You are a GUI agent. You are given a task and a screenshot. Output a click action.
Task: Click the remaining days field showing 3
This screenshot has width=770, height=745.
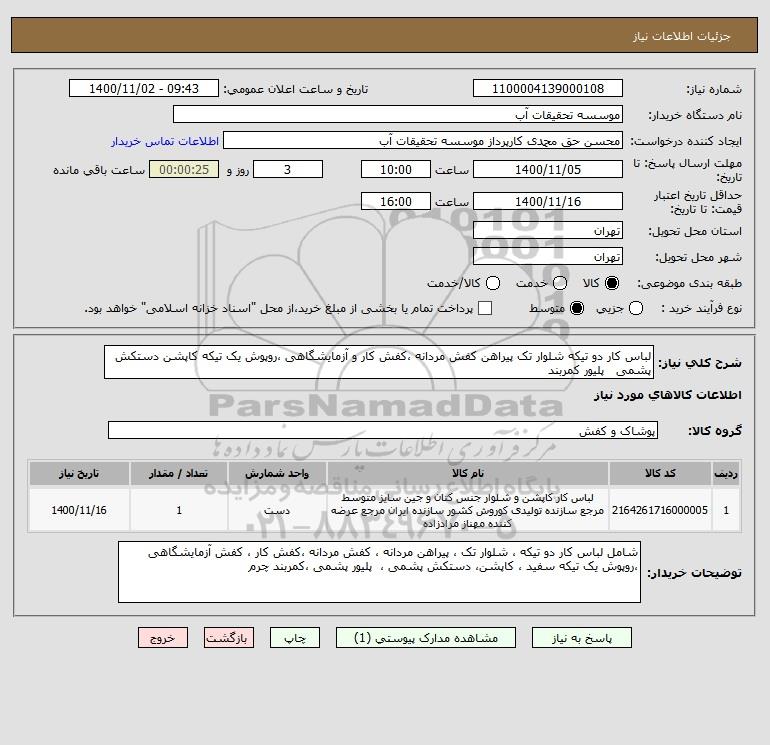pyautogui.click(x=288, y=169)
